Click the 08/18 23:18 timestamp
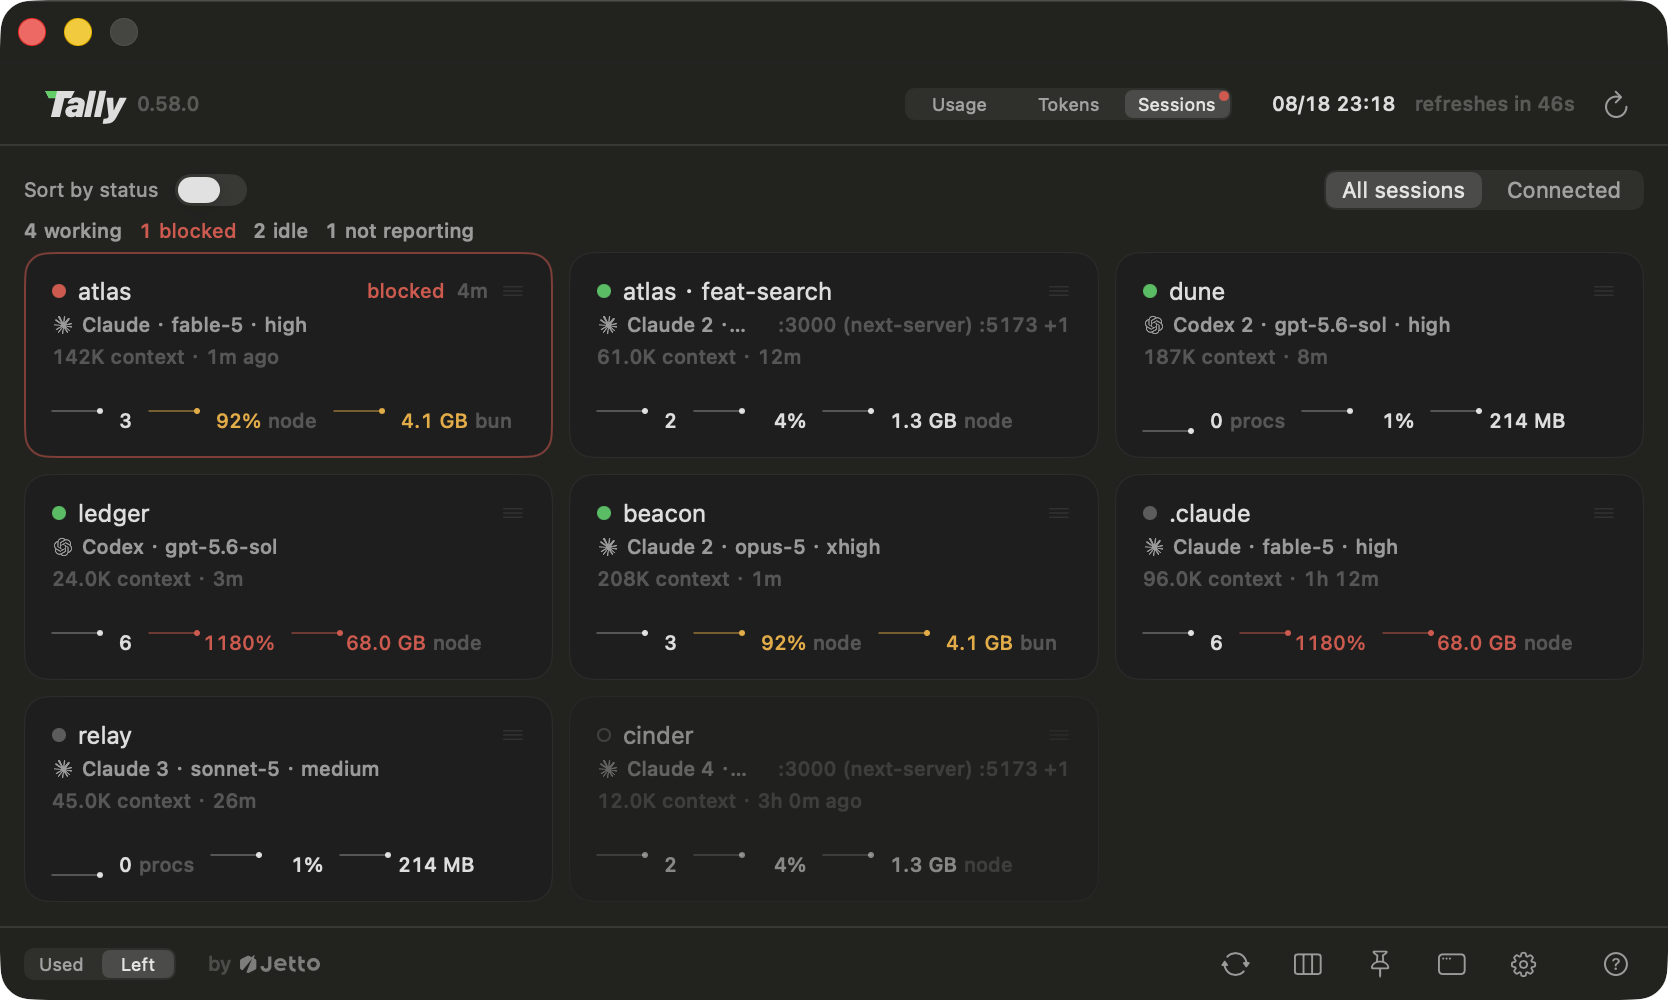The height and width of the screenshot is (1000, 1668). tap(1333, 104)
